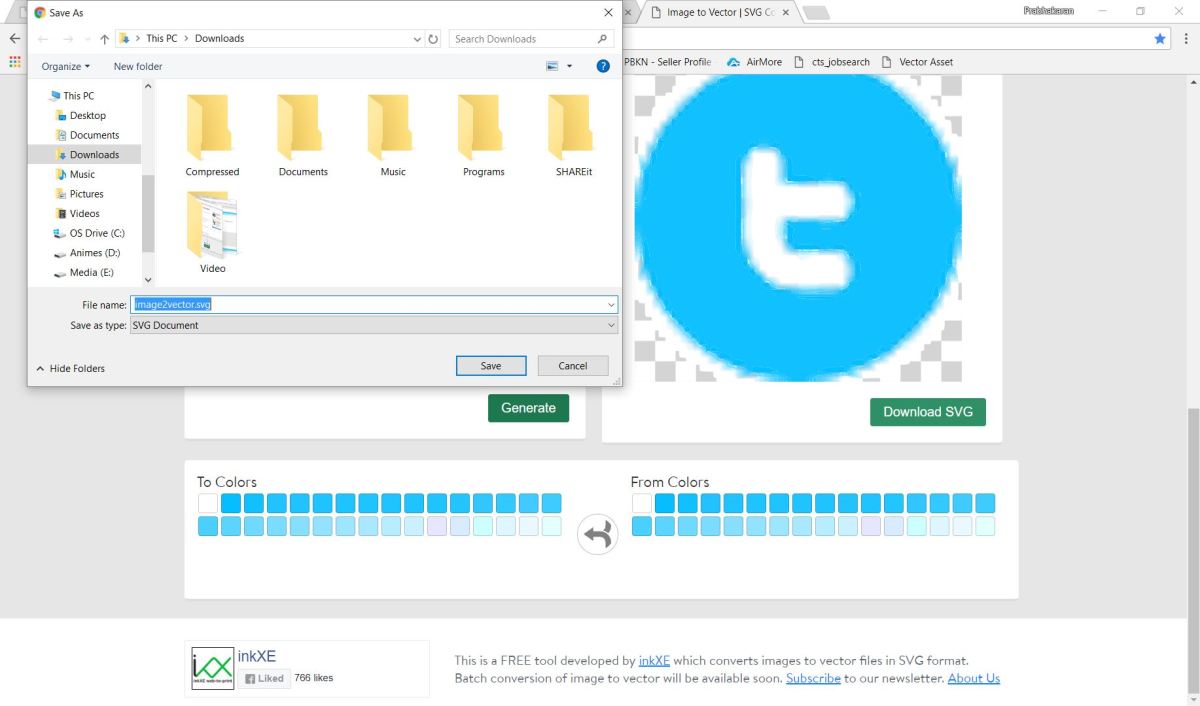Click the Up one level arrow
This screenshot has width=1200, height=706.
click(104, 39)
